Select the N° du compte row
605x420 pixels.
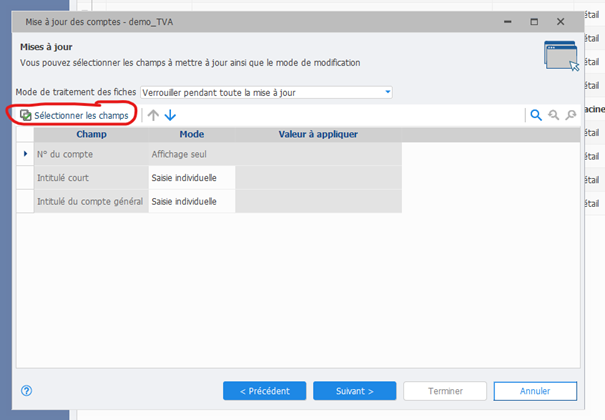pos(91,154)
